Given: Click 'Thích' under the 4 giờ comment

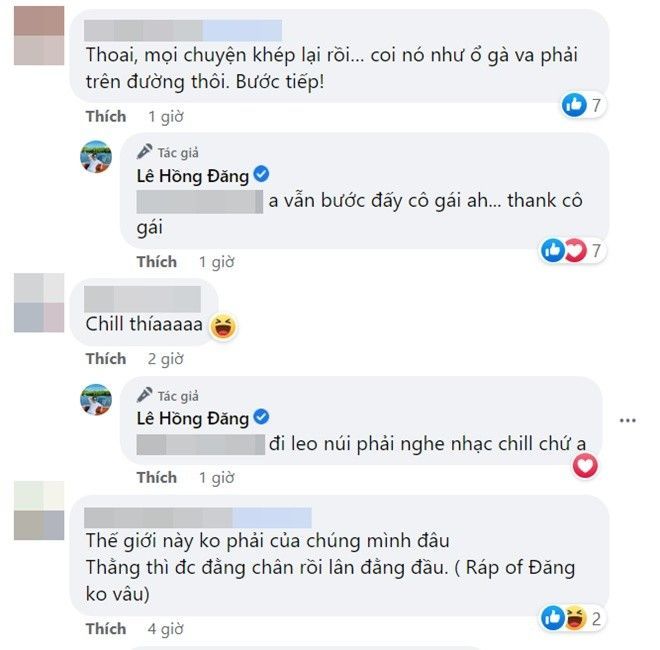Looking at the screenshot, I should click(106, 629).
